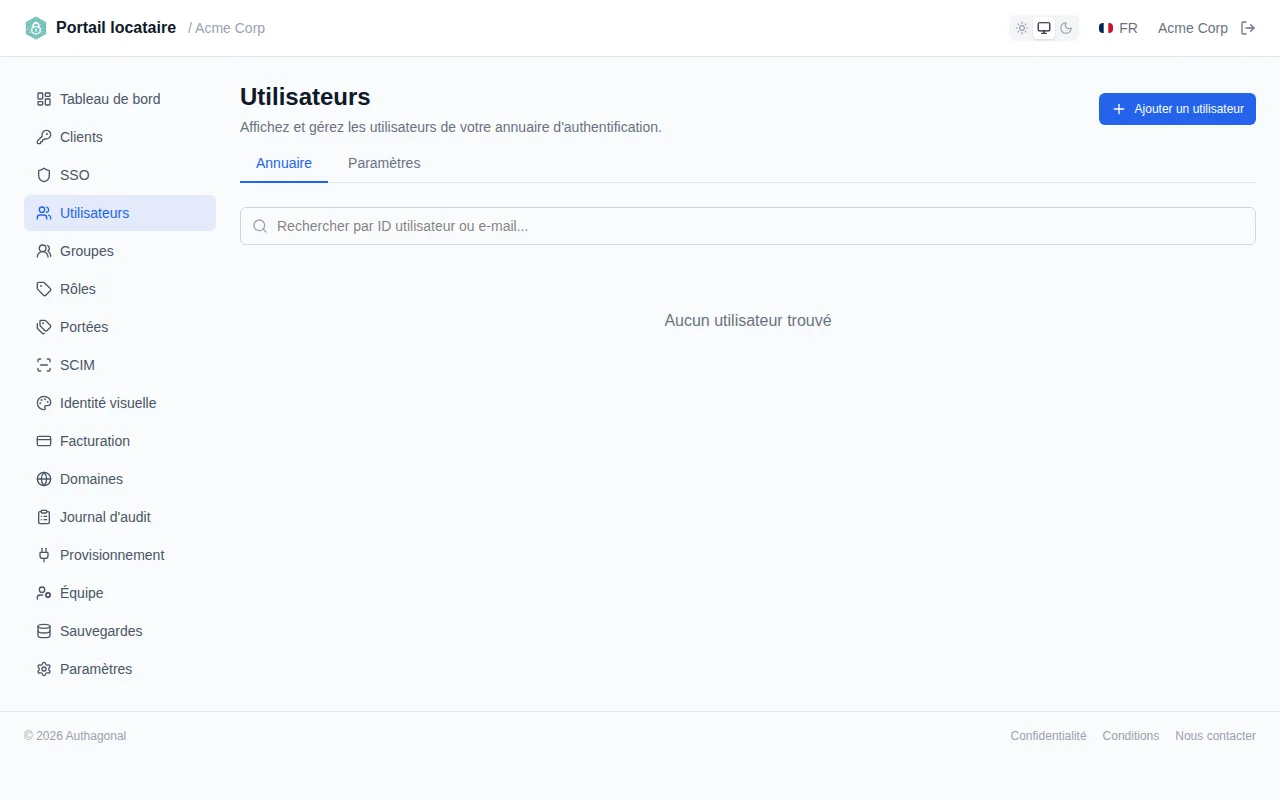Click the French flag icon
This screenshot has width=1280, height=800.
pyautogui.click(x=1106, y=28)
